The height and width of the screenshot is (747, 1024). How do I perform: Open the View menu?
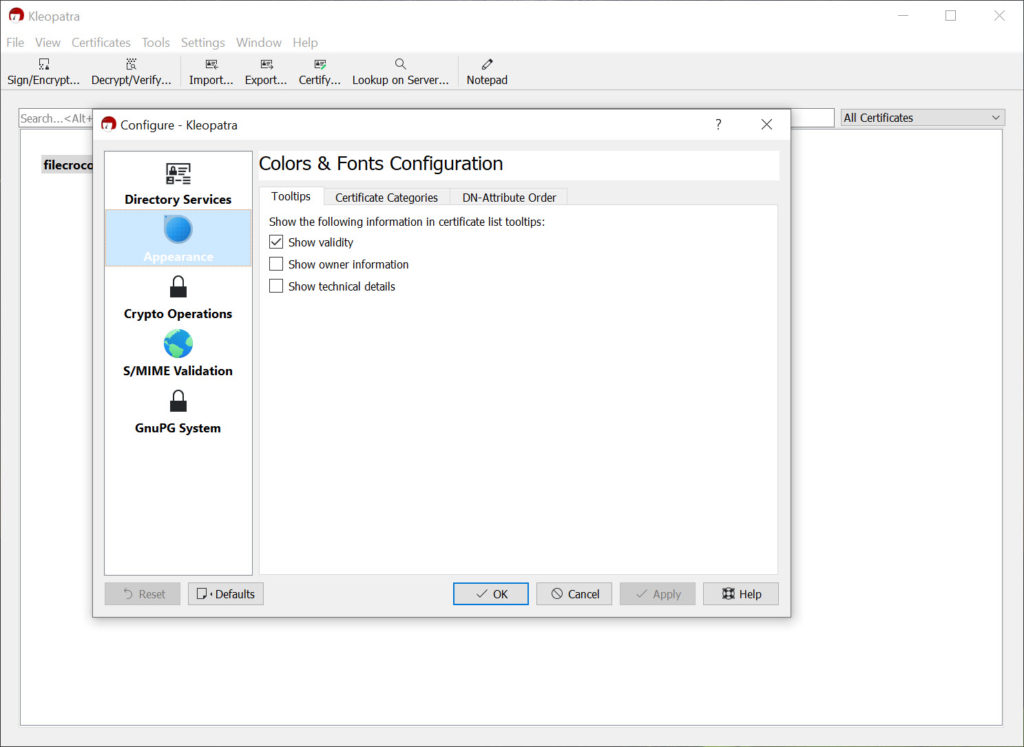click(48, 42)
